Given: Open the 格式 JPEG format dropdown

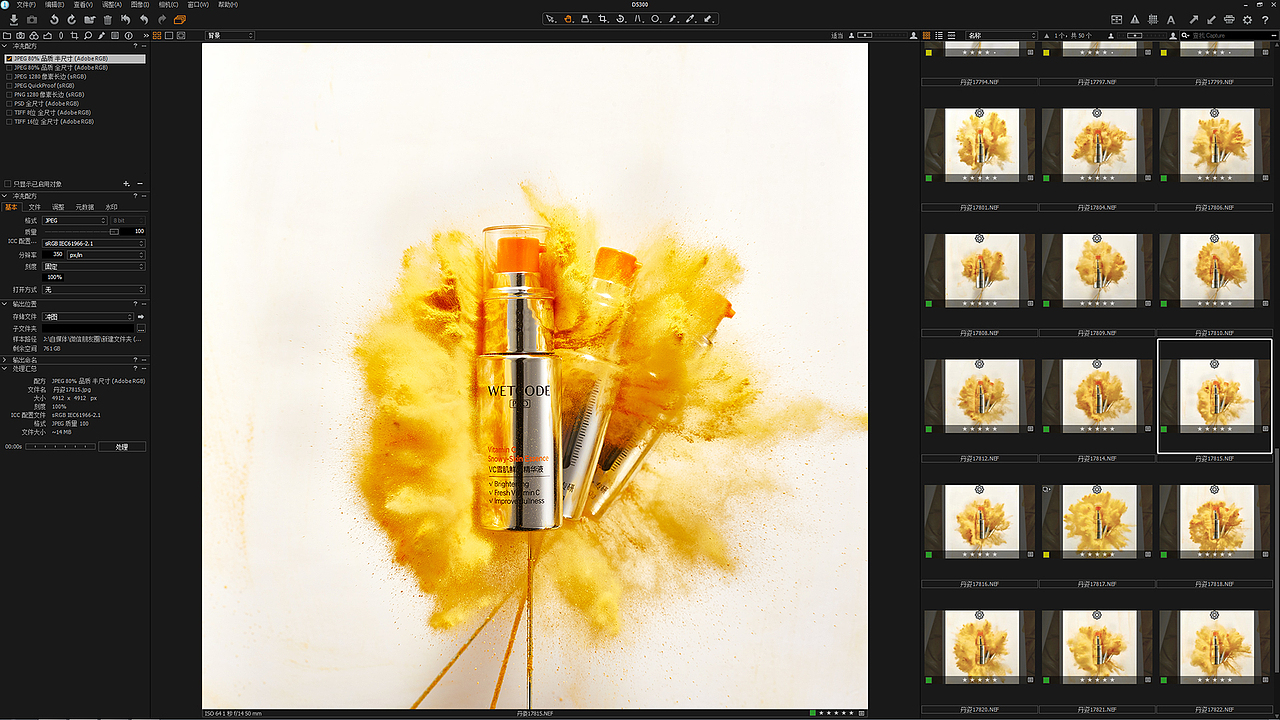Looking at the screenshot, I should pyautogui.click(x=74, y=220).
